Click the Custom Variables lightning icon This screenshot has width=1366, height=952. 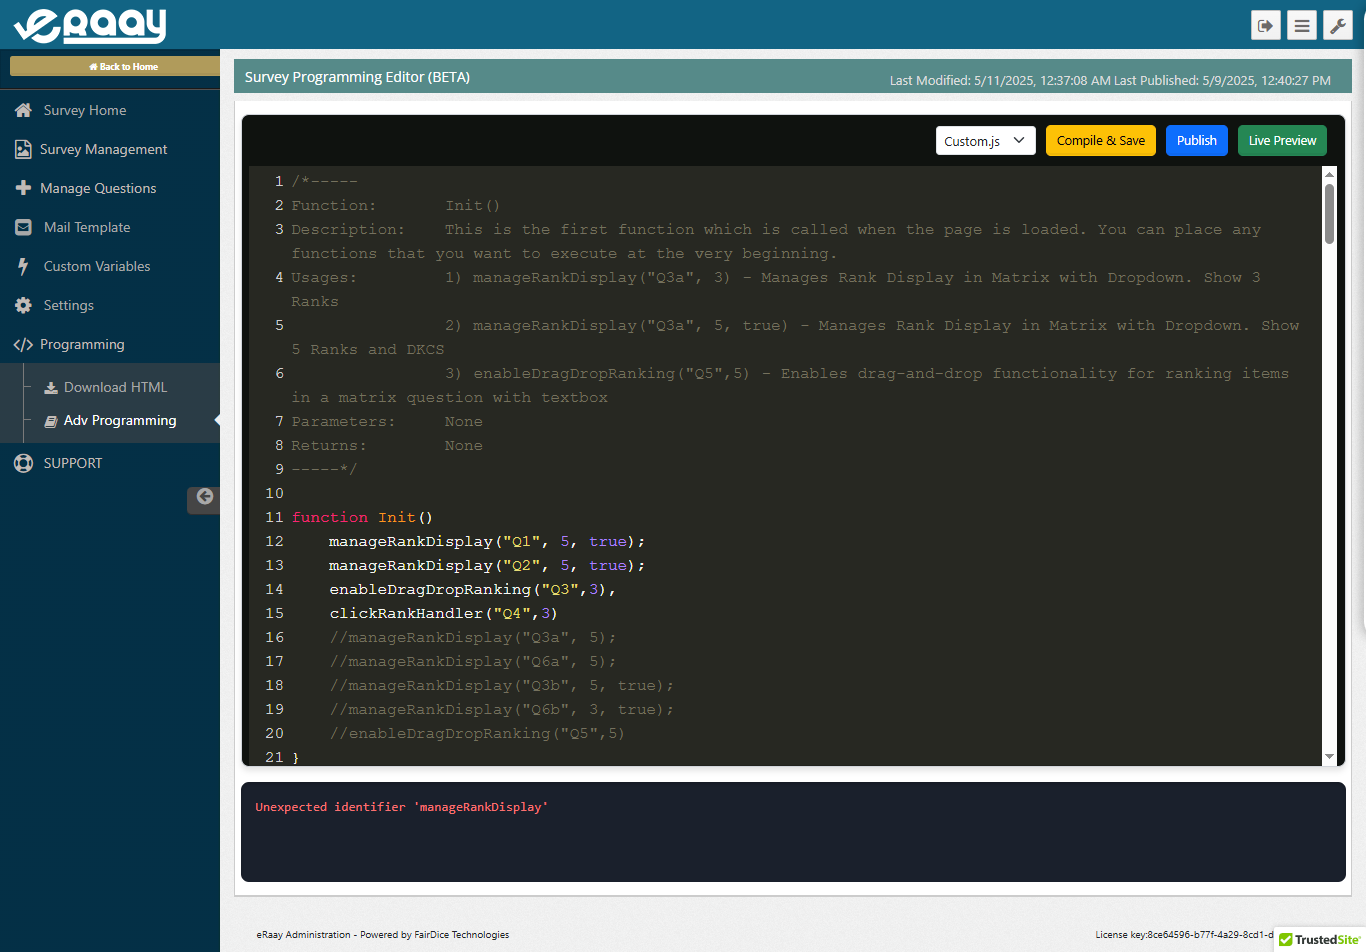[x=23, y=266]
